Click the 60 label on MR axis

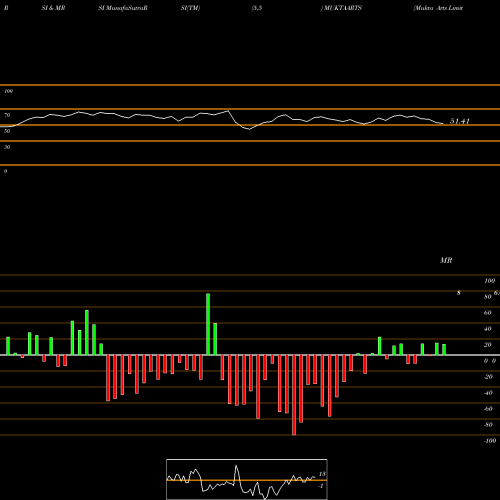coord(488,313)
